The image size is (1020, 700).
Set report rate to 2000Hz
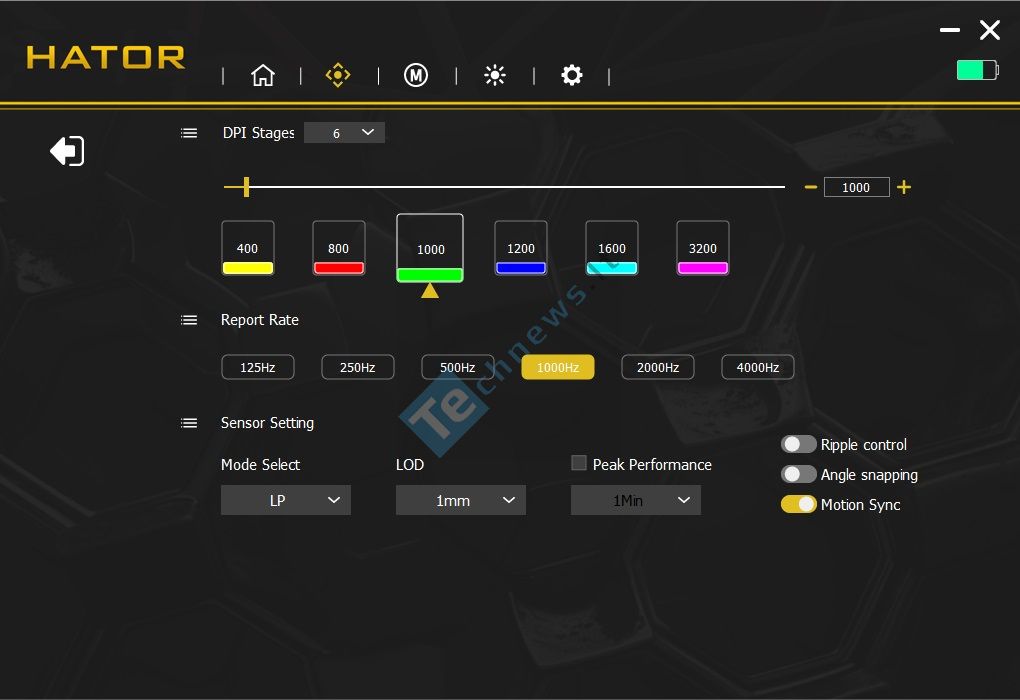[x=658, y=367]
